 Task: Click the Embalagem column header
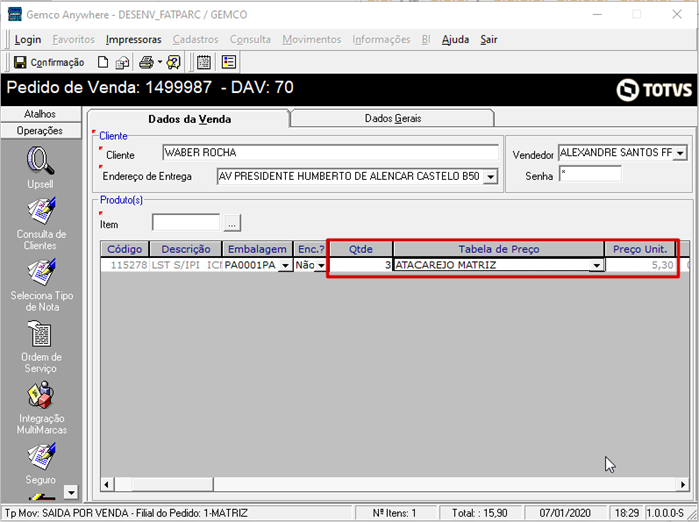click(257, 249)
